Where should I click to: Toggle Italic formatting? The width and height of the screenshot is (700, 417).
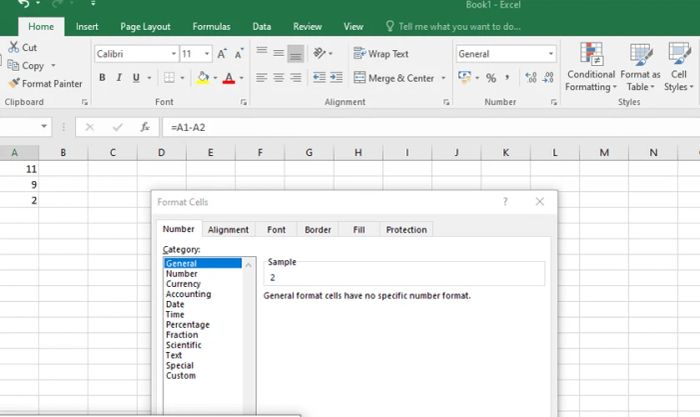[x=119, y=78]
